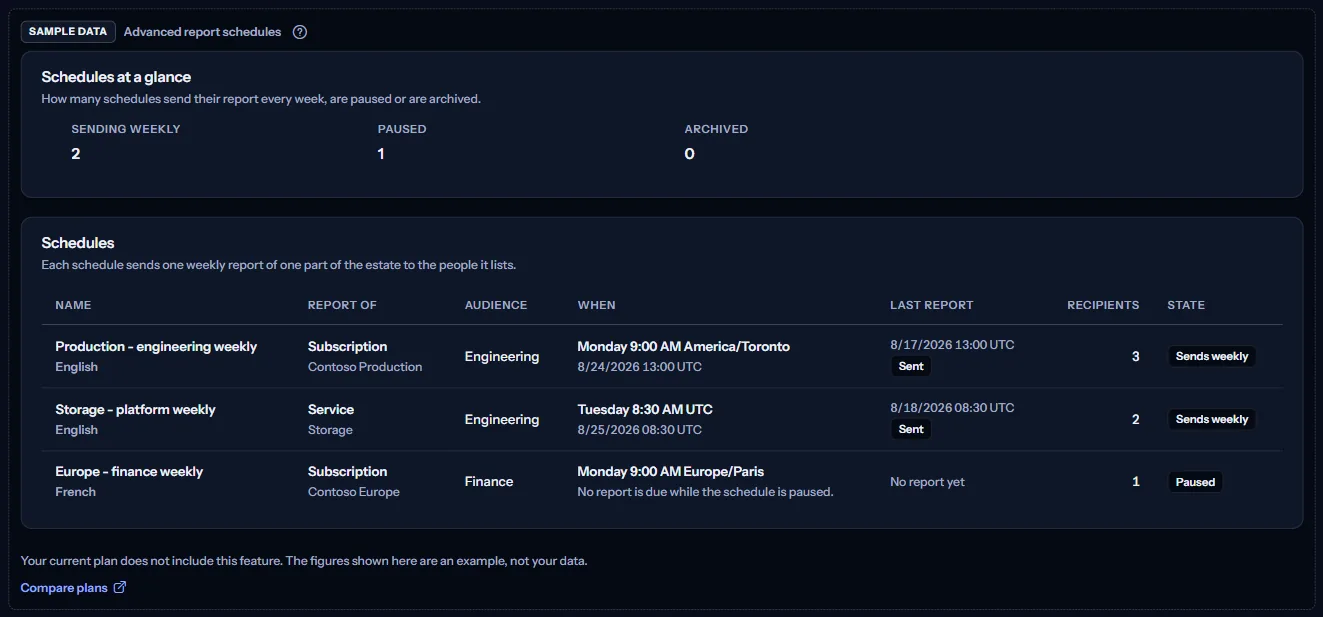This screenshot has height=617, width=1323.
Task: Click the Advanced report schedules title
Action: pyautogui.click(x=202, y=32)
